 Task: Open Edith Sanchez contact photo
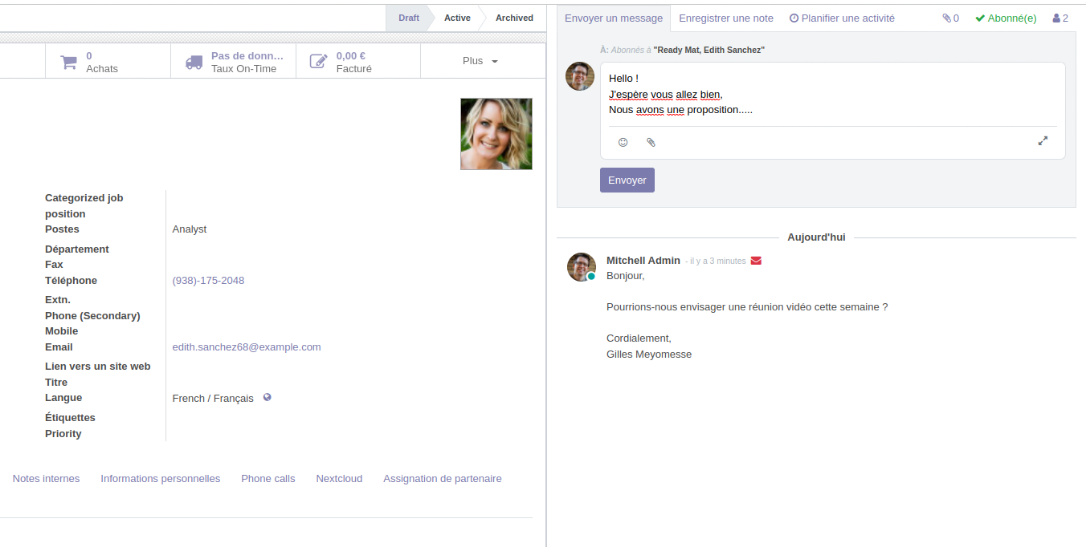coord(496,134)
